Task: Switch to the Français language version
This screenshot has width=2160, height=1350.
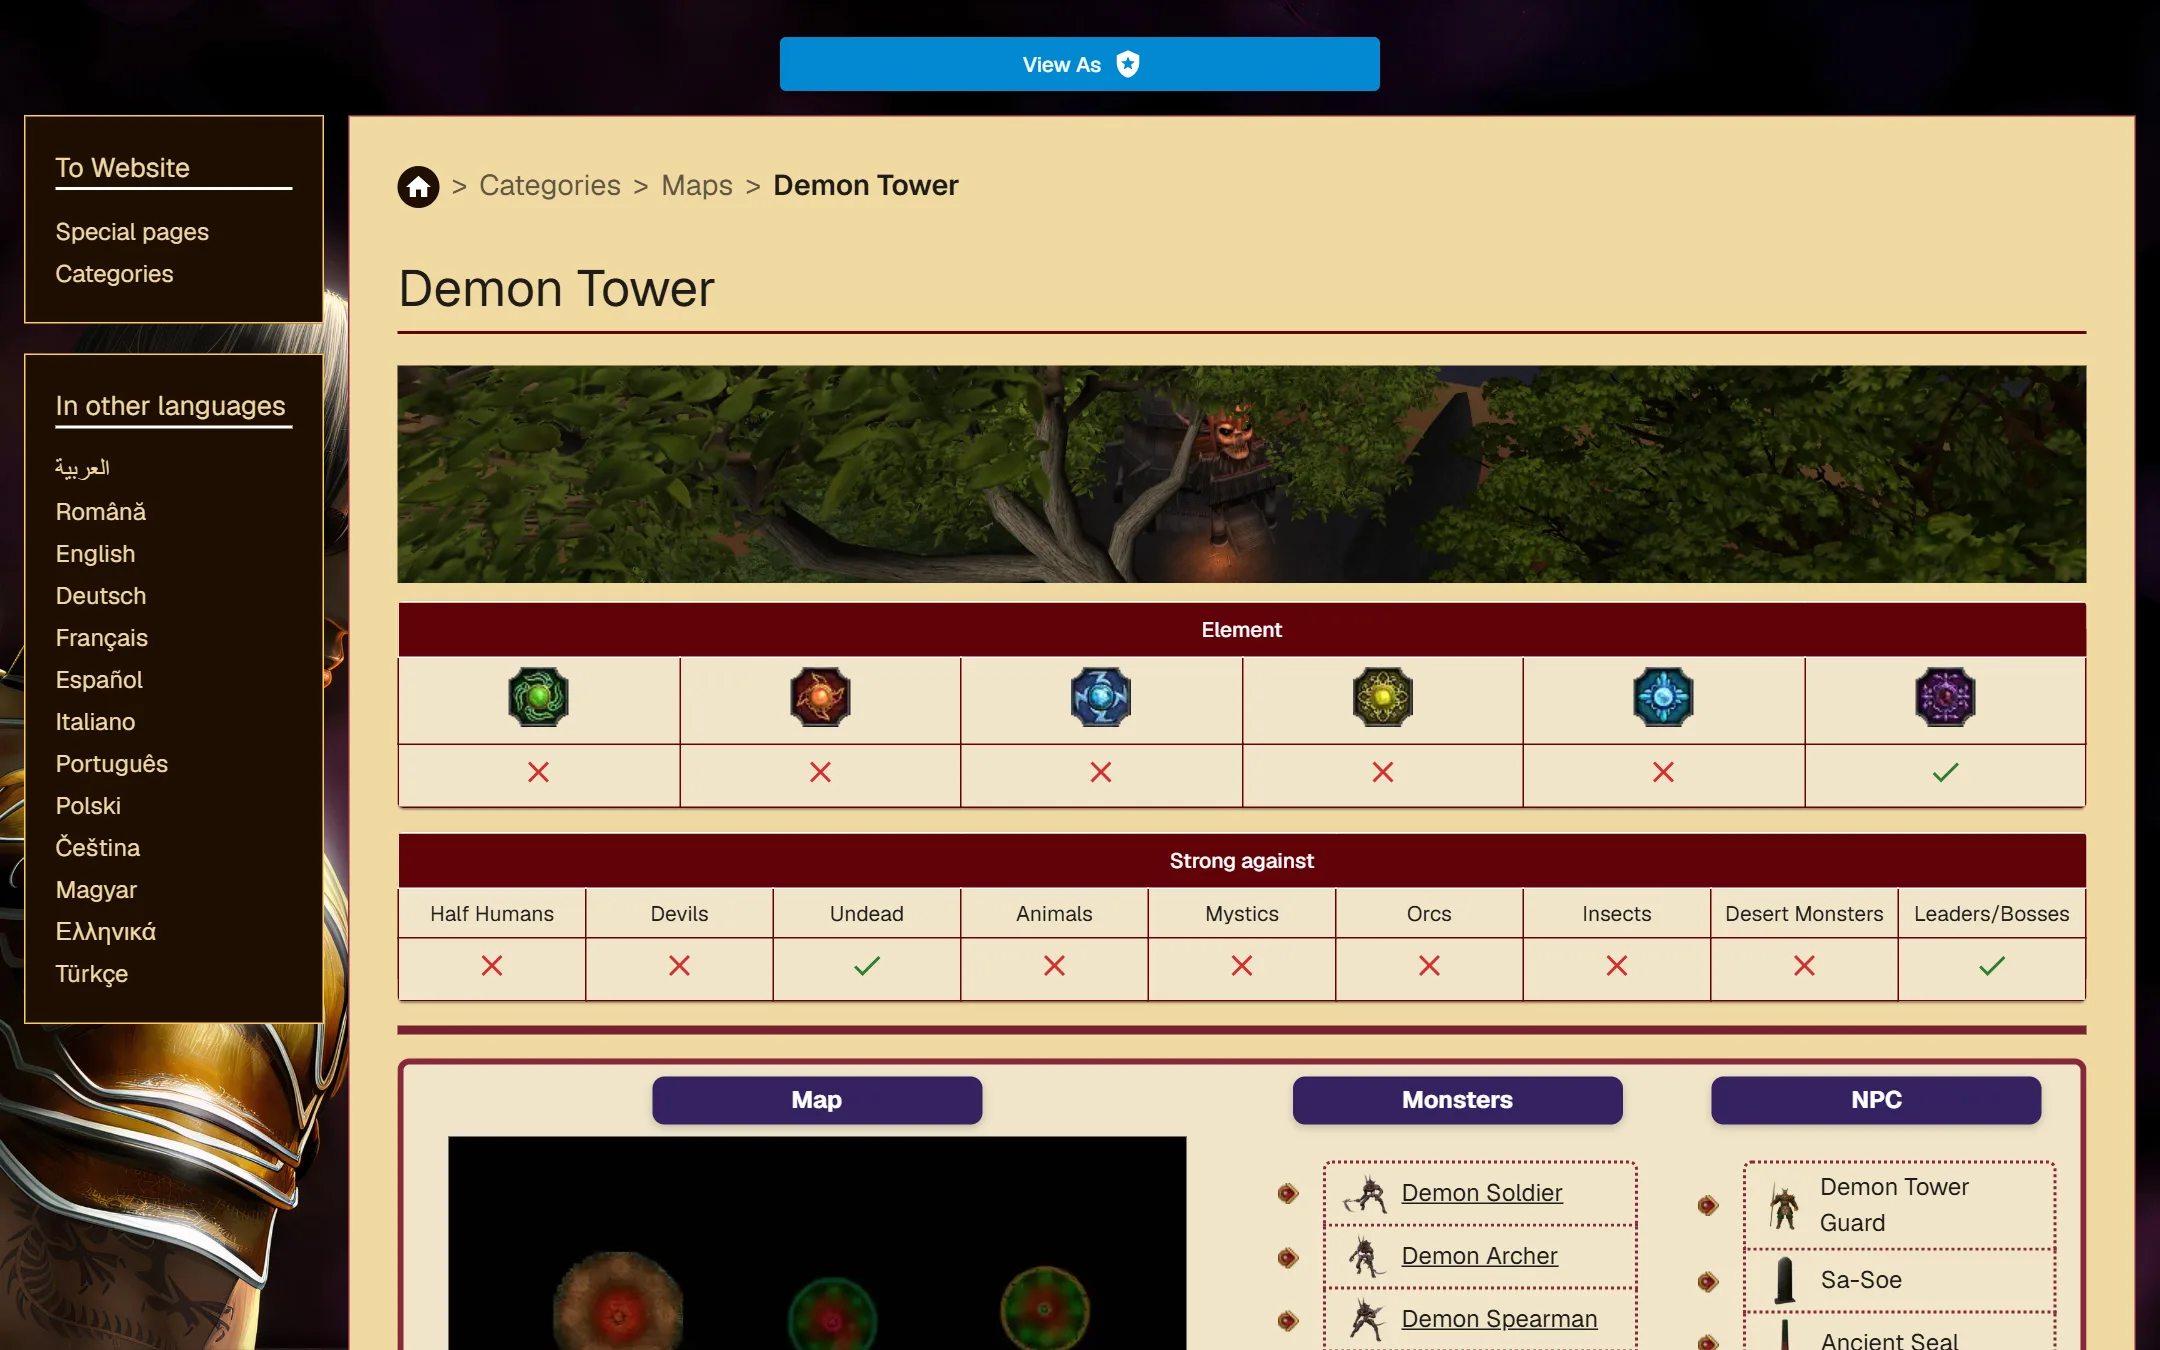Action: tap(102, 638)
